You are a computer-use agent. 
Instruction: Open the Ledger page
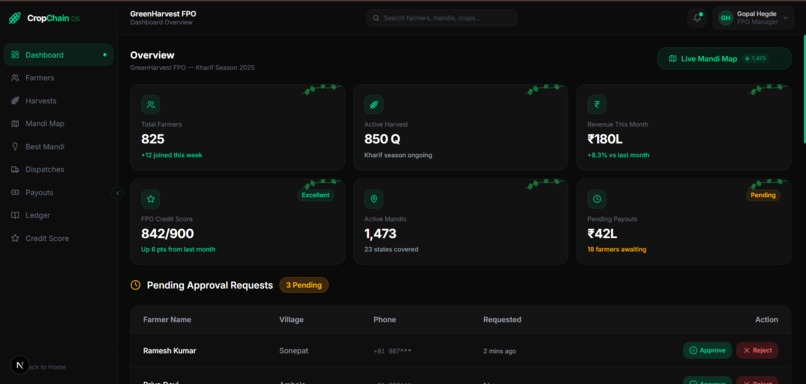click(x=59, y=215)
